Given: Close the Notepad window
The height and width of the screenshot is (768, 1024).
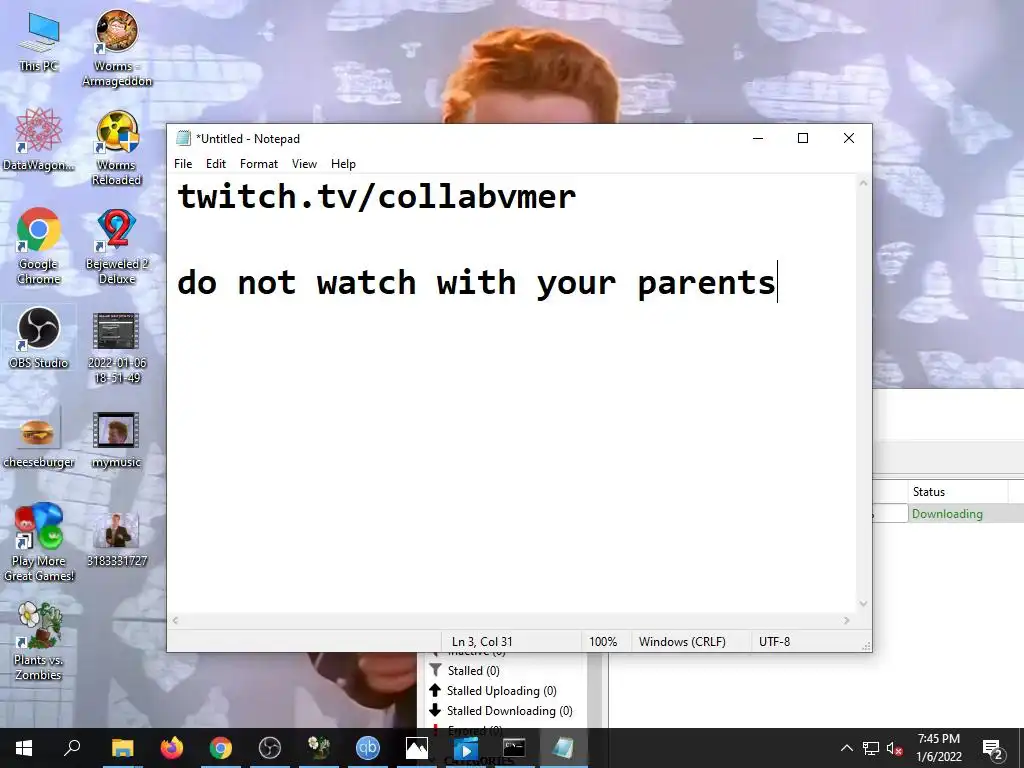Looking at the screenshot, I should click(x=849, y=138).
